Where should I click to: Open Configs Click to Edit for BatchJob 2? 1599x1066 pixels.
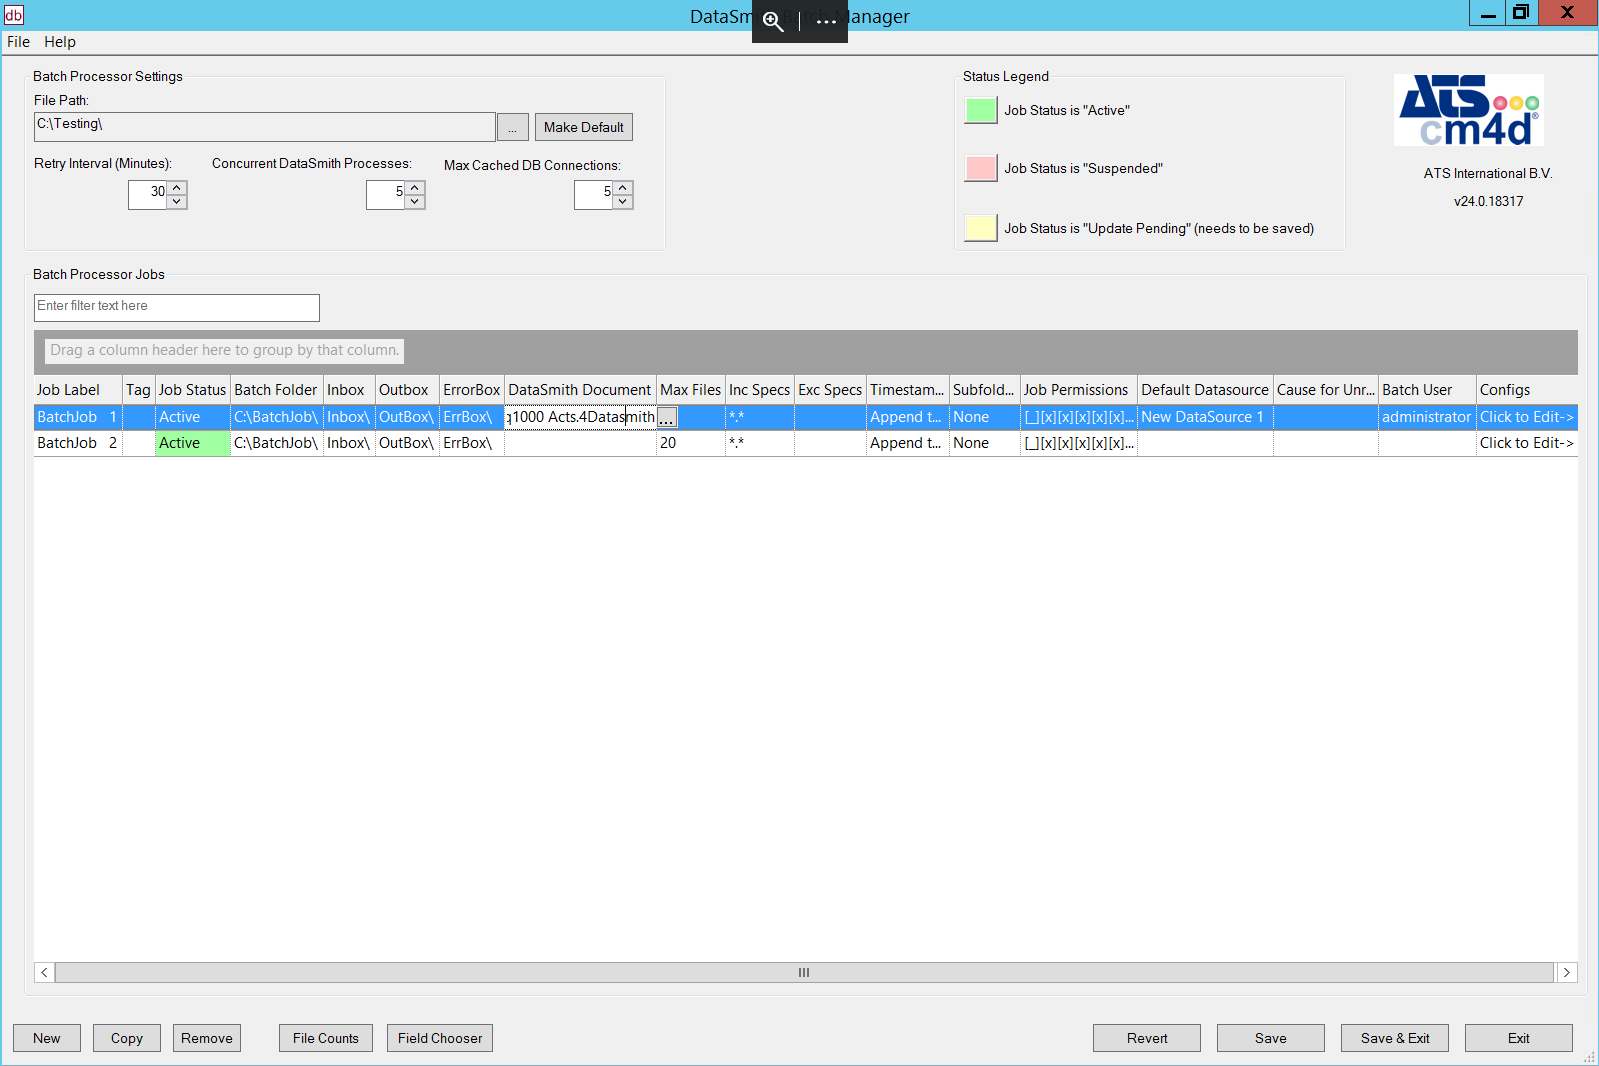click(1526, 443)
